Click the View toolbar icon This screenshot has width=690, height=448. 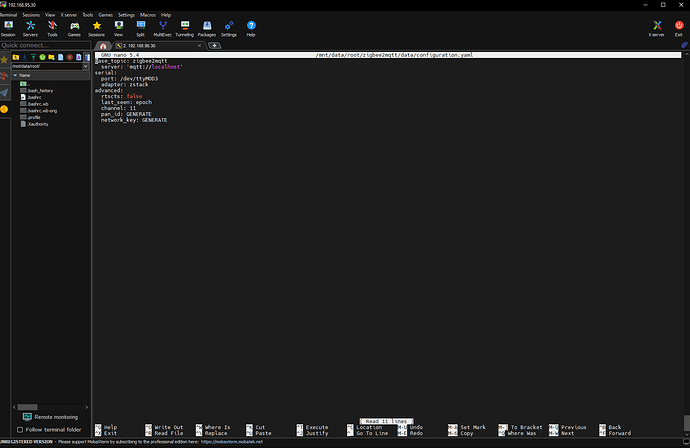[x=118, y=29]
